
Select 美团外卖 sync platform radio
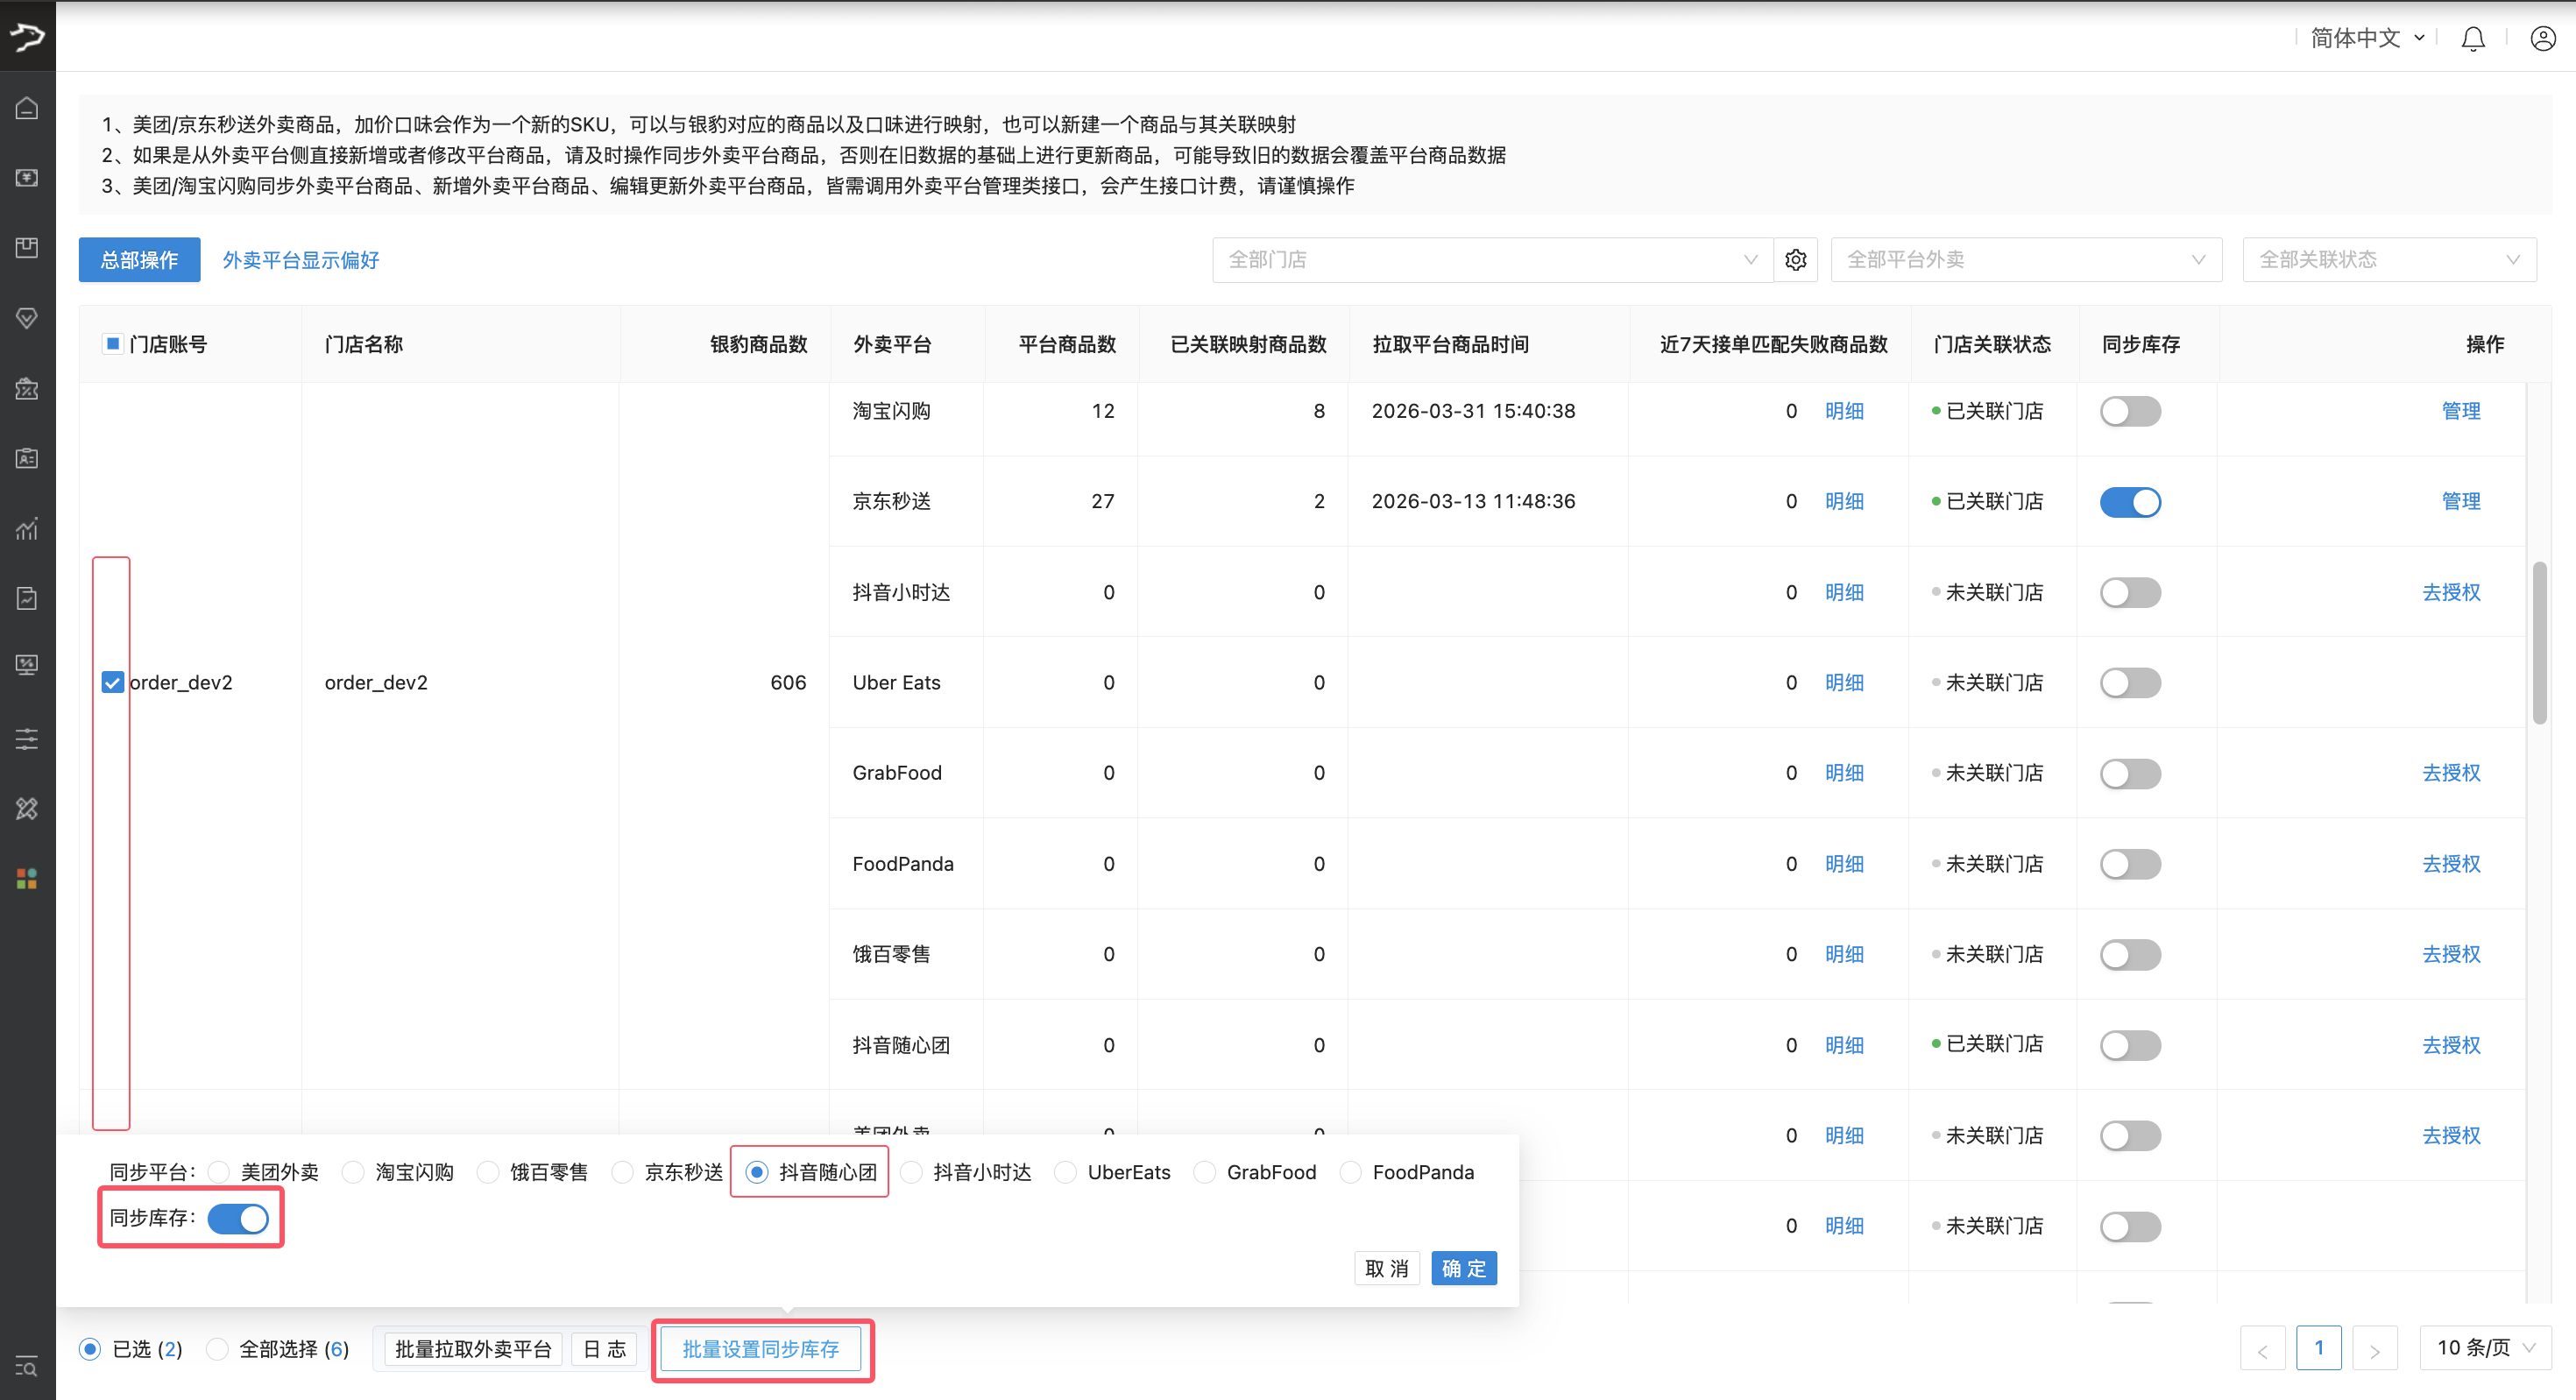click(220, 1172)
